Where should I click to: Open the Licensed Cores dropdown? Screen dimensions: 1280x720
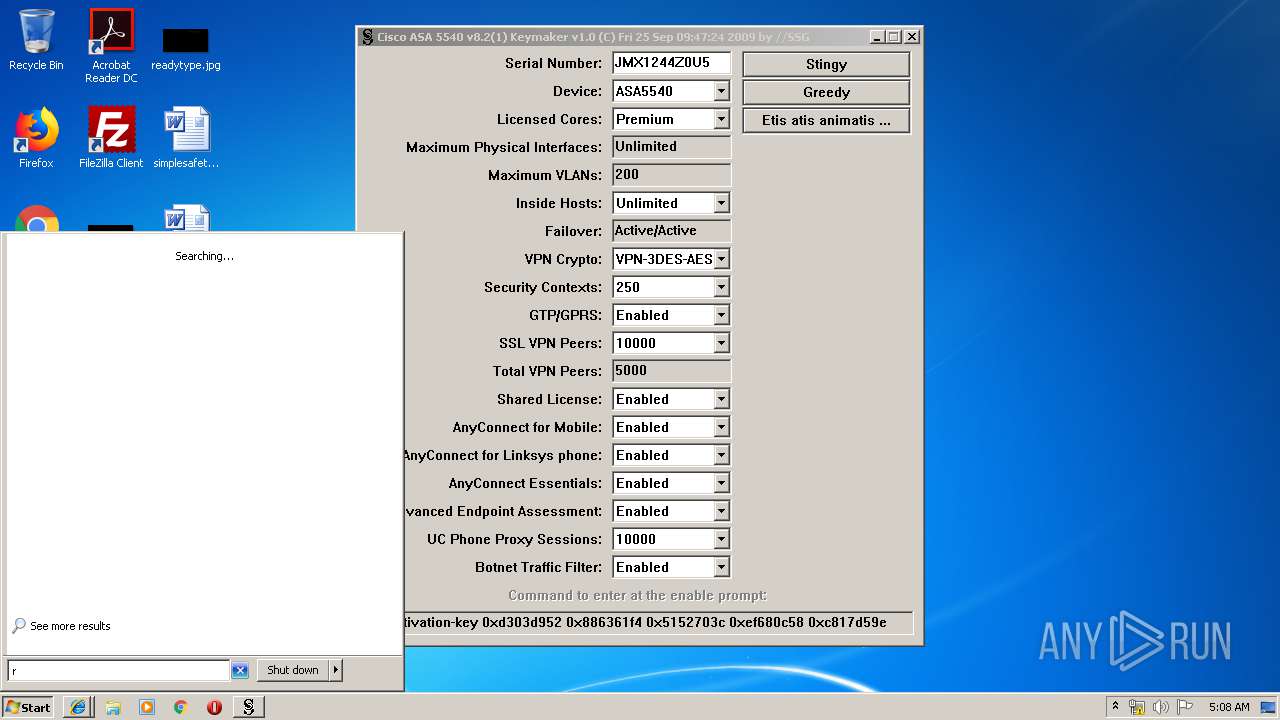(x=722, y=119)
